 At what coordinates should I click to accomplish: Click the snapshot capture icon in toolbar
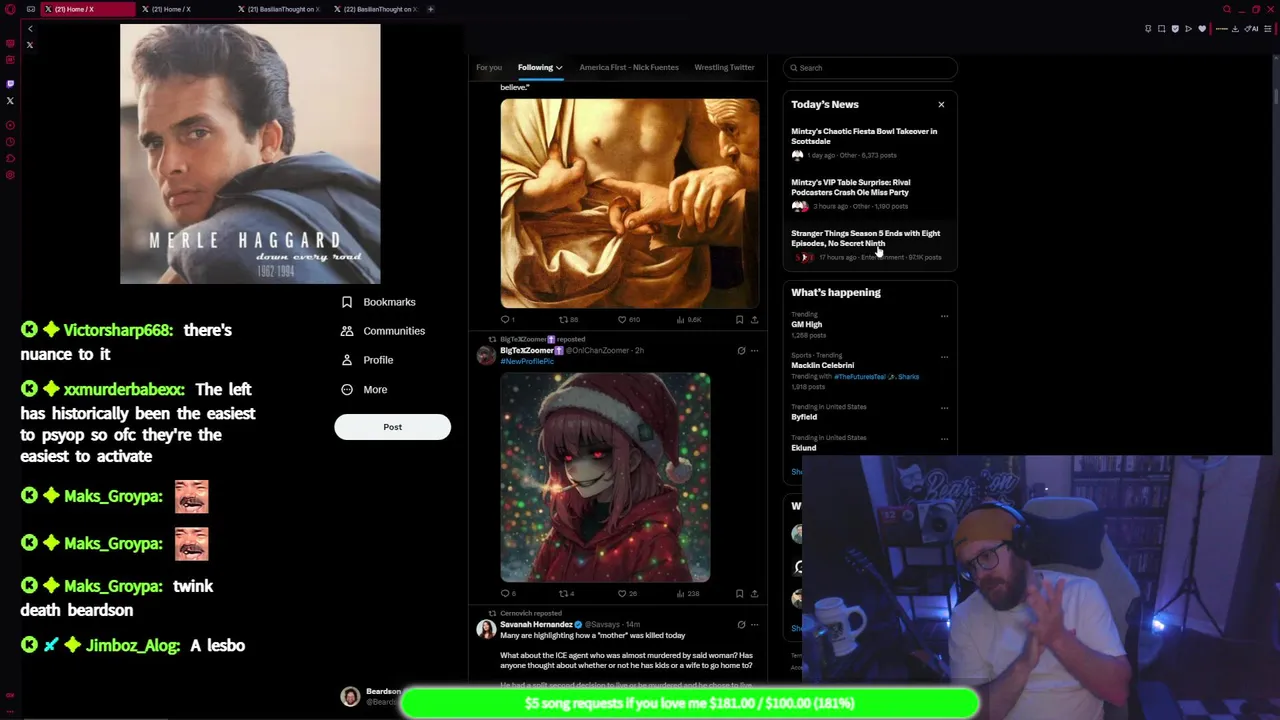click(1161, 29)
